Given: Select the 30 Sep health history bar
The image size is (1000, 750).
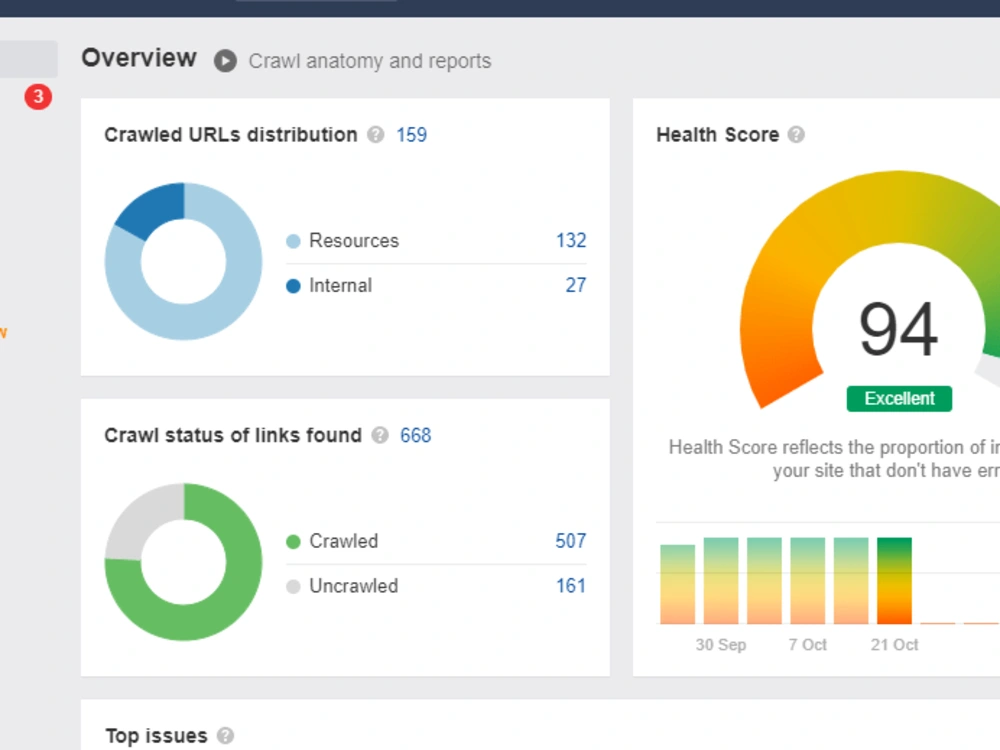Looking at the screenshot, I should (721, 580).
